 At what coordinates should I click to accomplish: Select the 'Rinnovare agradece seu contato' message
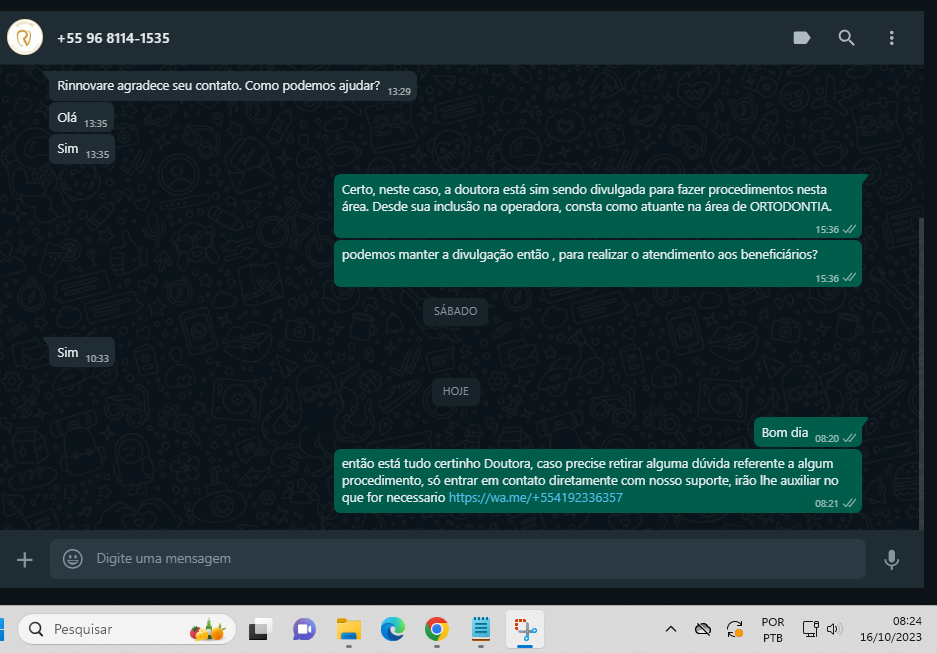coord(233,86)
